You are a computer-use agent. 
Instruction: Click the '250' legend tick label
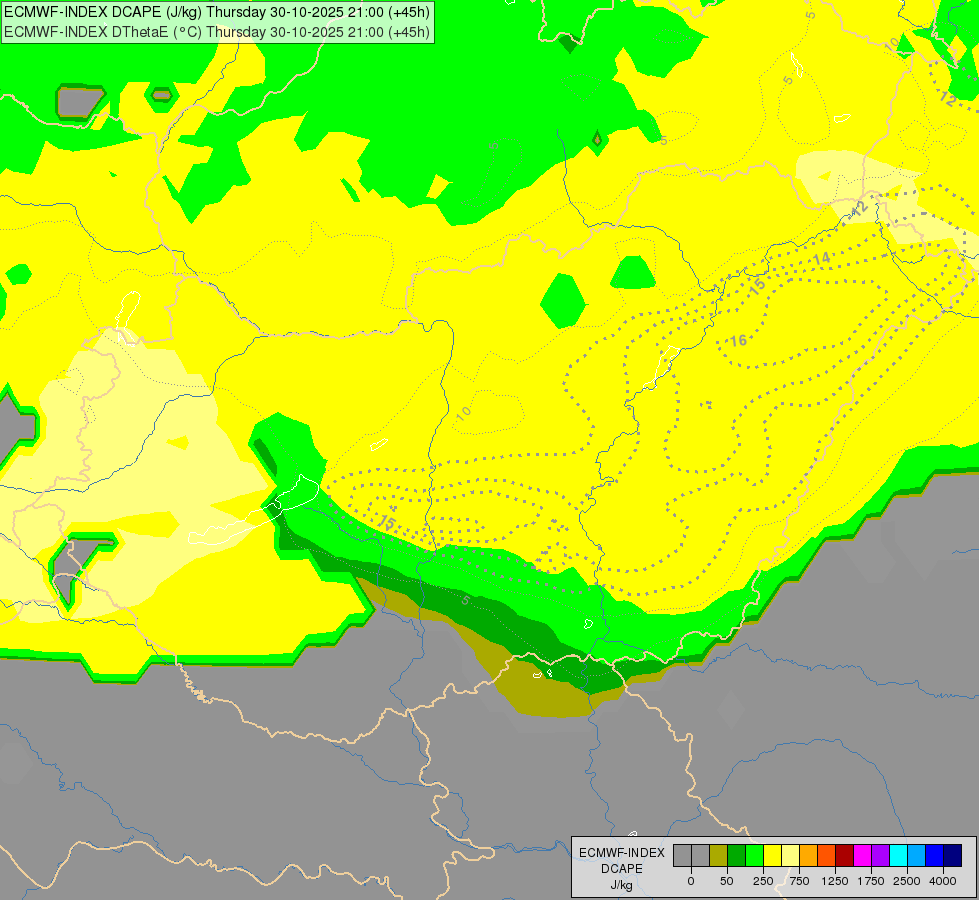pyautogui.click(x=763, y=881)
